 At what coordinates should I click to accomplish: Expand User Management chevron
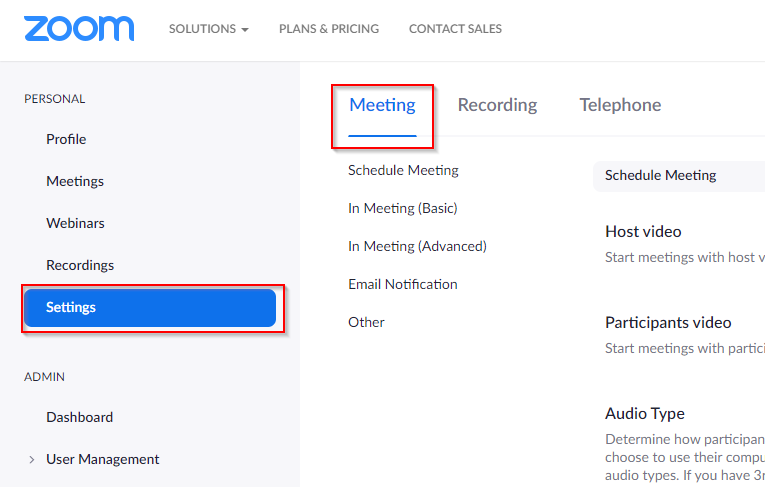tap(32, 460)
